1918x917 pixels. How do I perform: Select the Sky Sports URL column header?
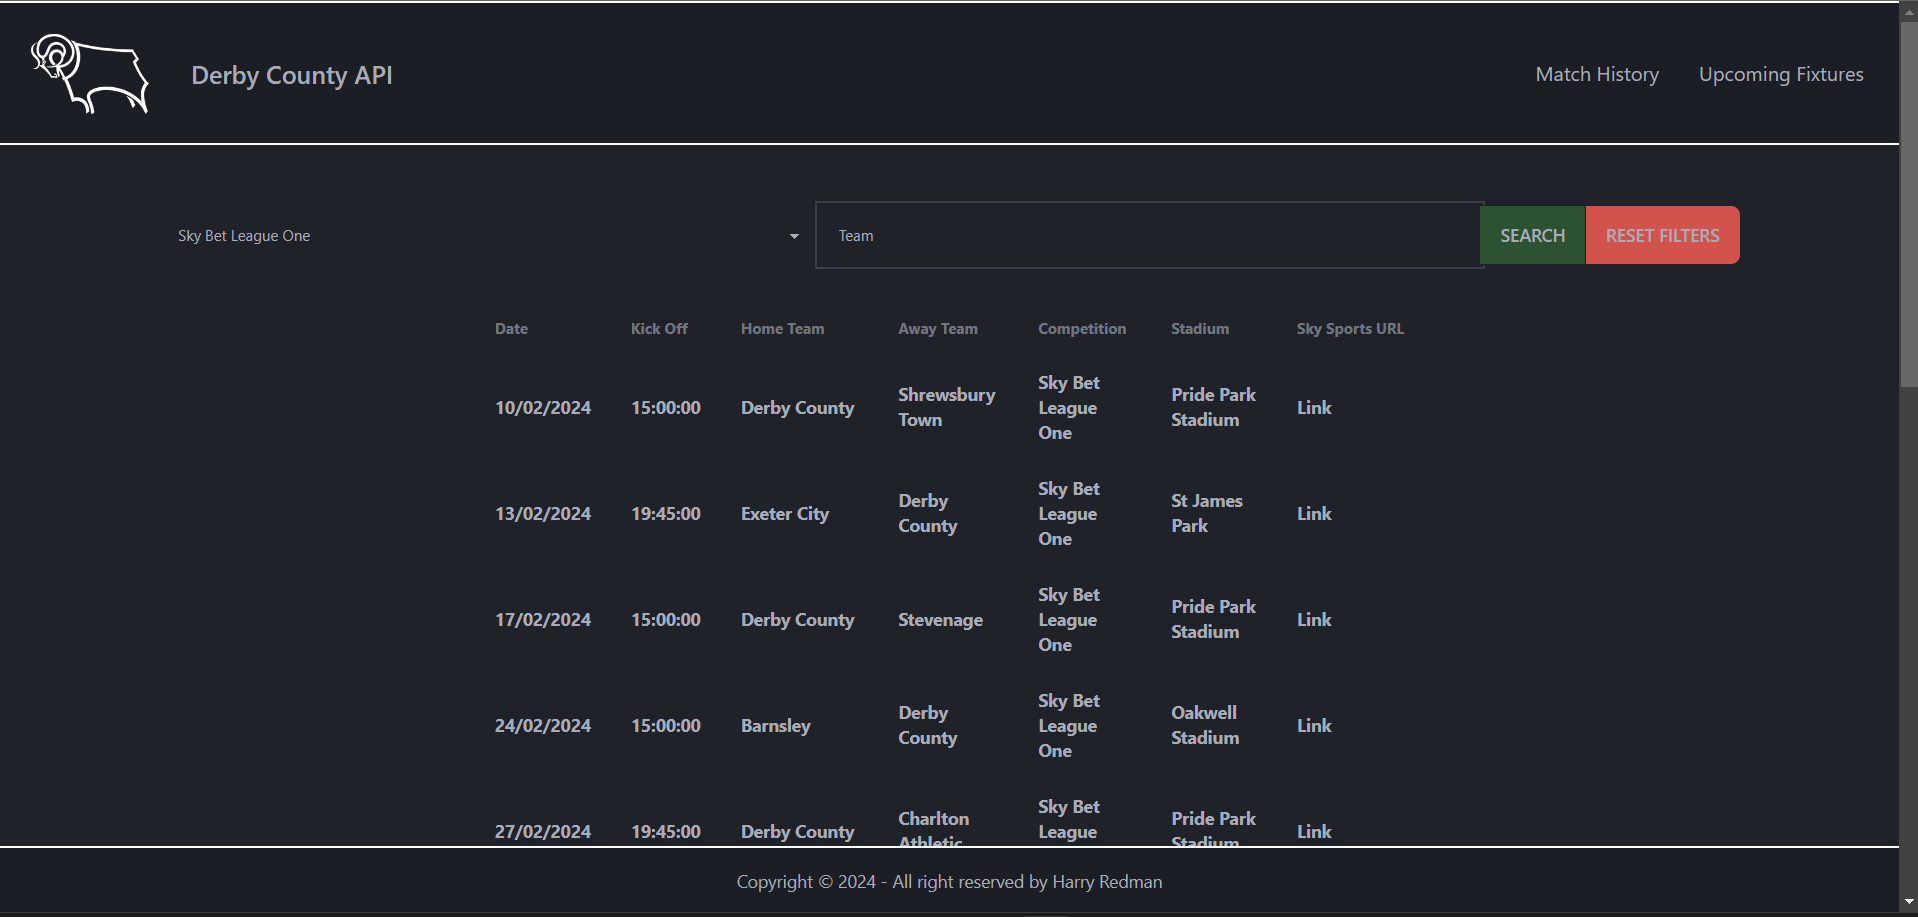click(1350, 329)
